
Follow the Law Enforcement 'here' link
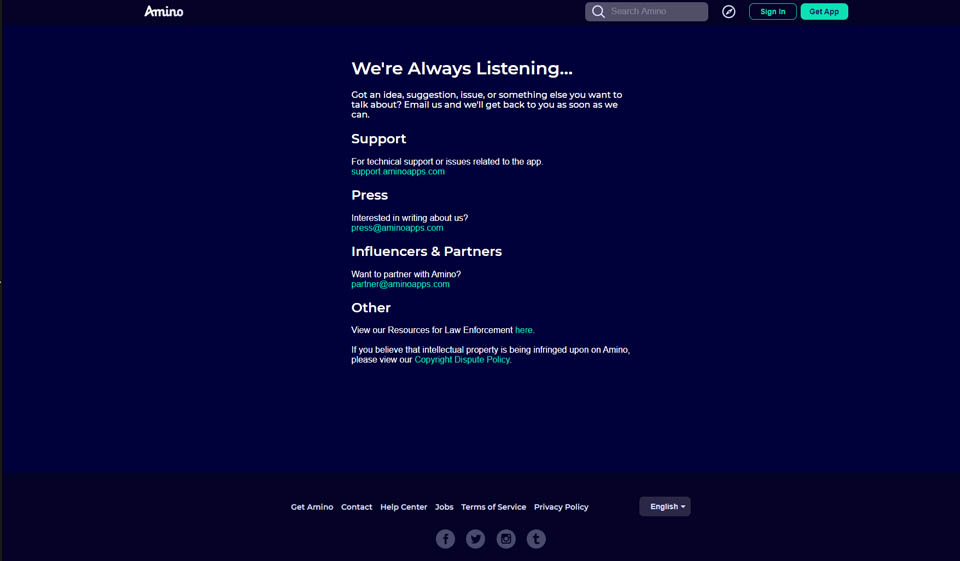point(524,330)
